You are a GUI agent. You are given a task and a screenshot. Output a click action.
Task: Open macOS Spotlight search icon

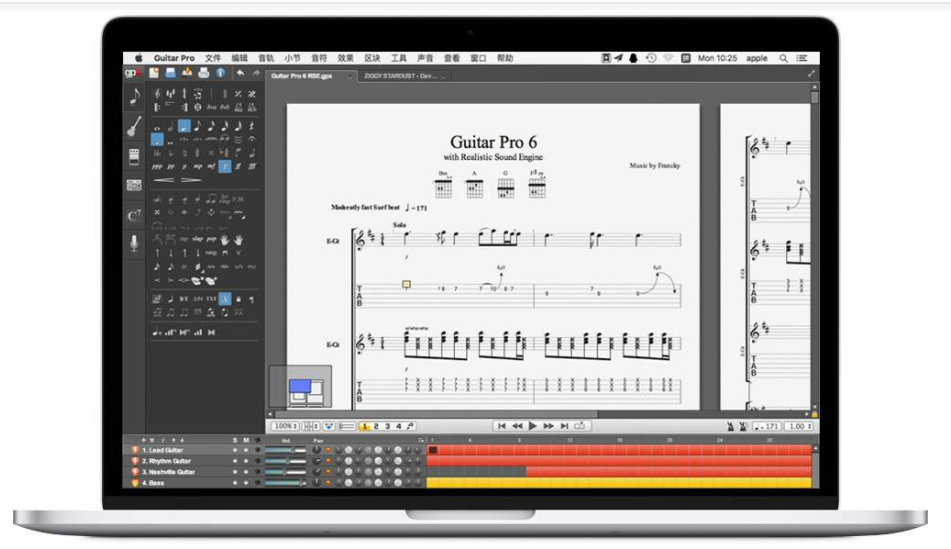784,58
